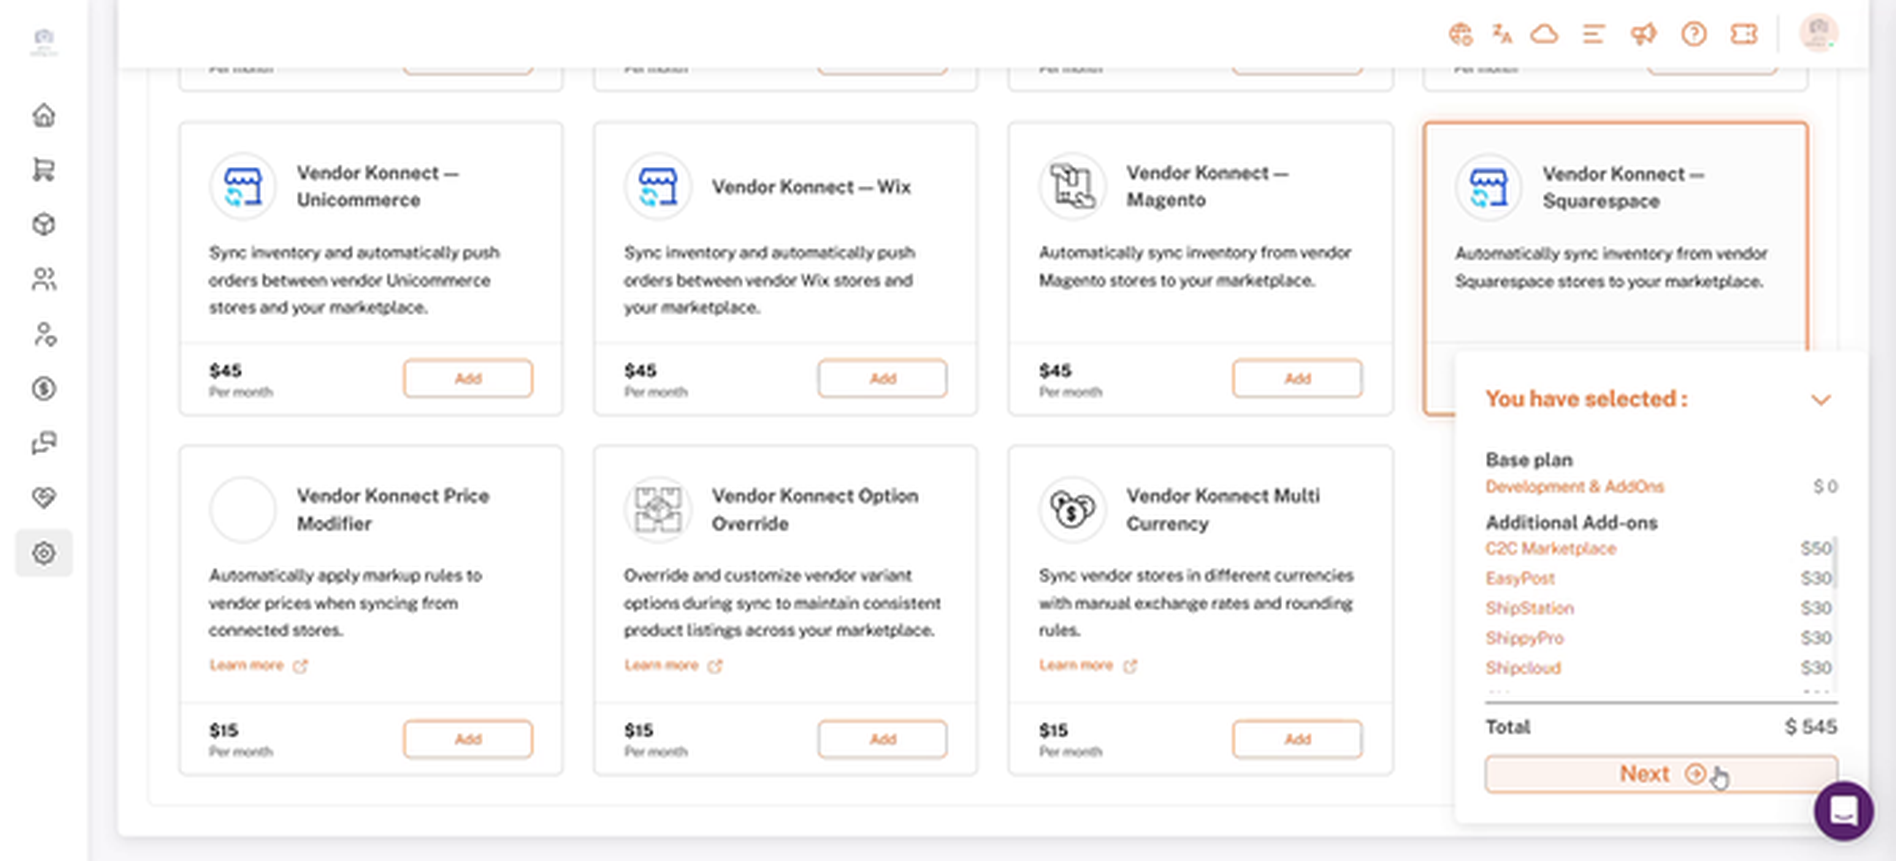Click the Vendor Konnect — Magento icon
This screenshot has height=861, width=1896.
pyautogui.click(x=1072, y=187)
